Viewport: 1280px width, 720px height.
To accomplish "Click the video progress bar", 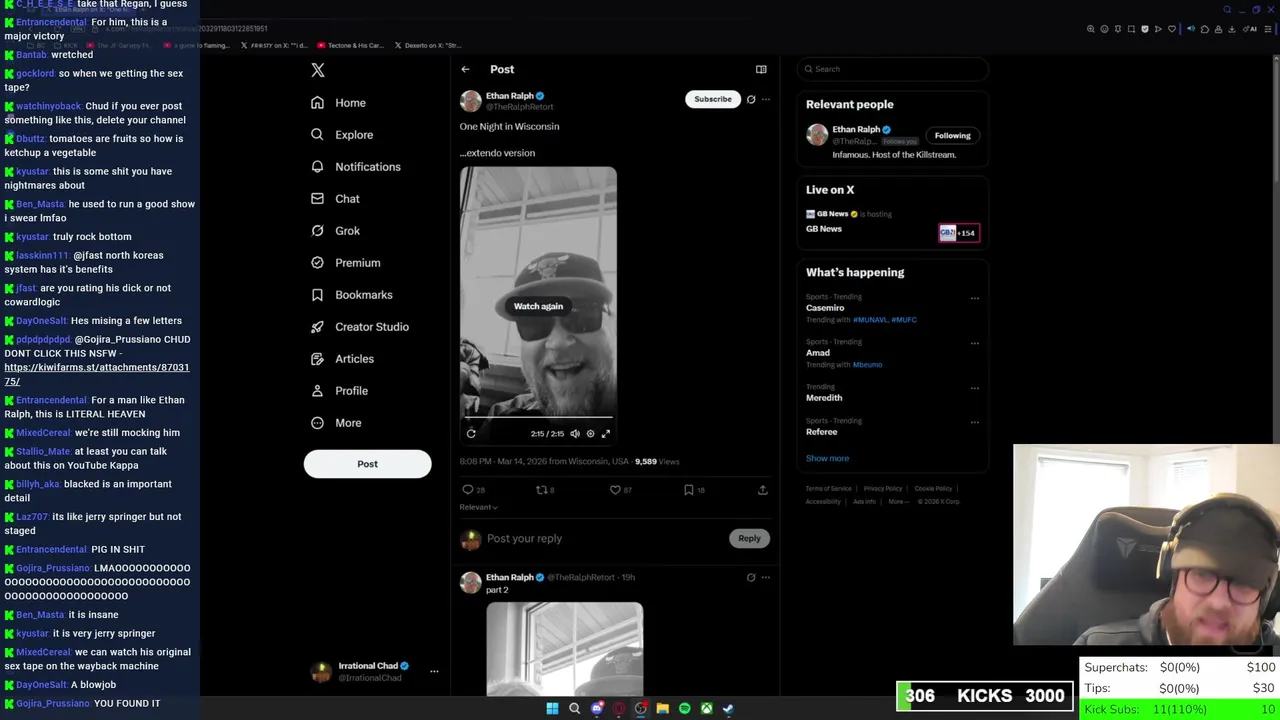I will (x=538, y=417).
